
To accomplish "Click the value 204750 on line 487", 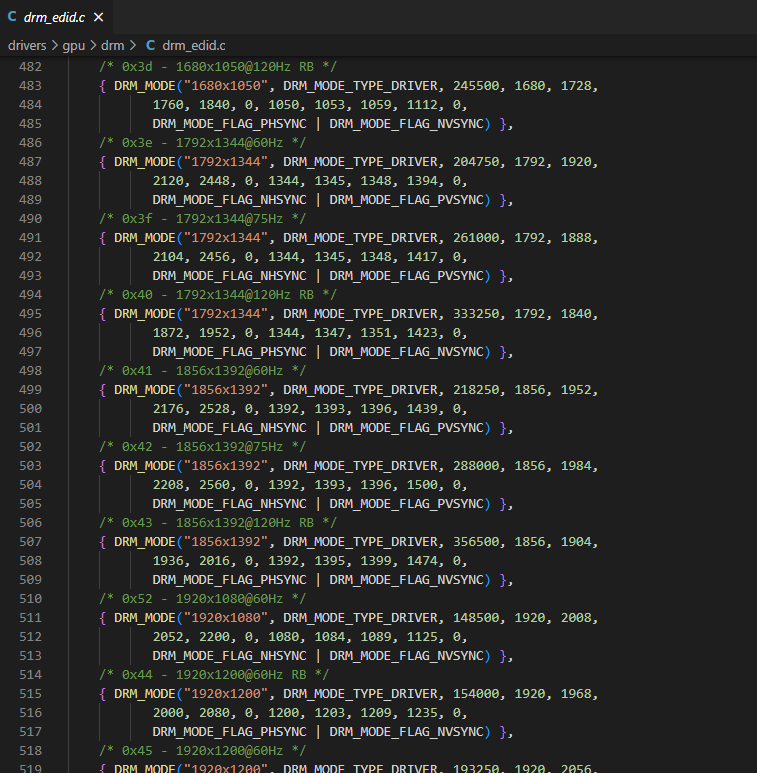I will pos(476,162).
